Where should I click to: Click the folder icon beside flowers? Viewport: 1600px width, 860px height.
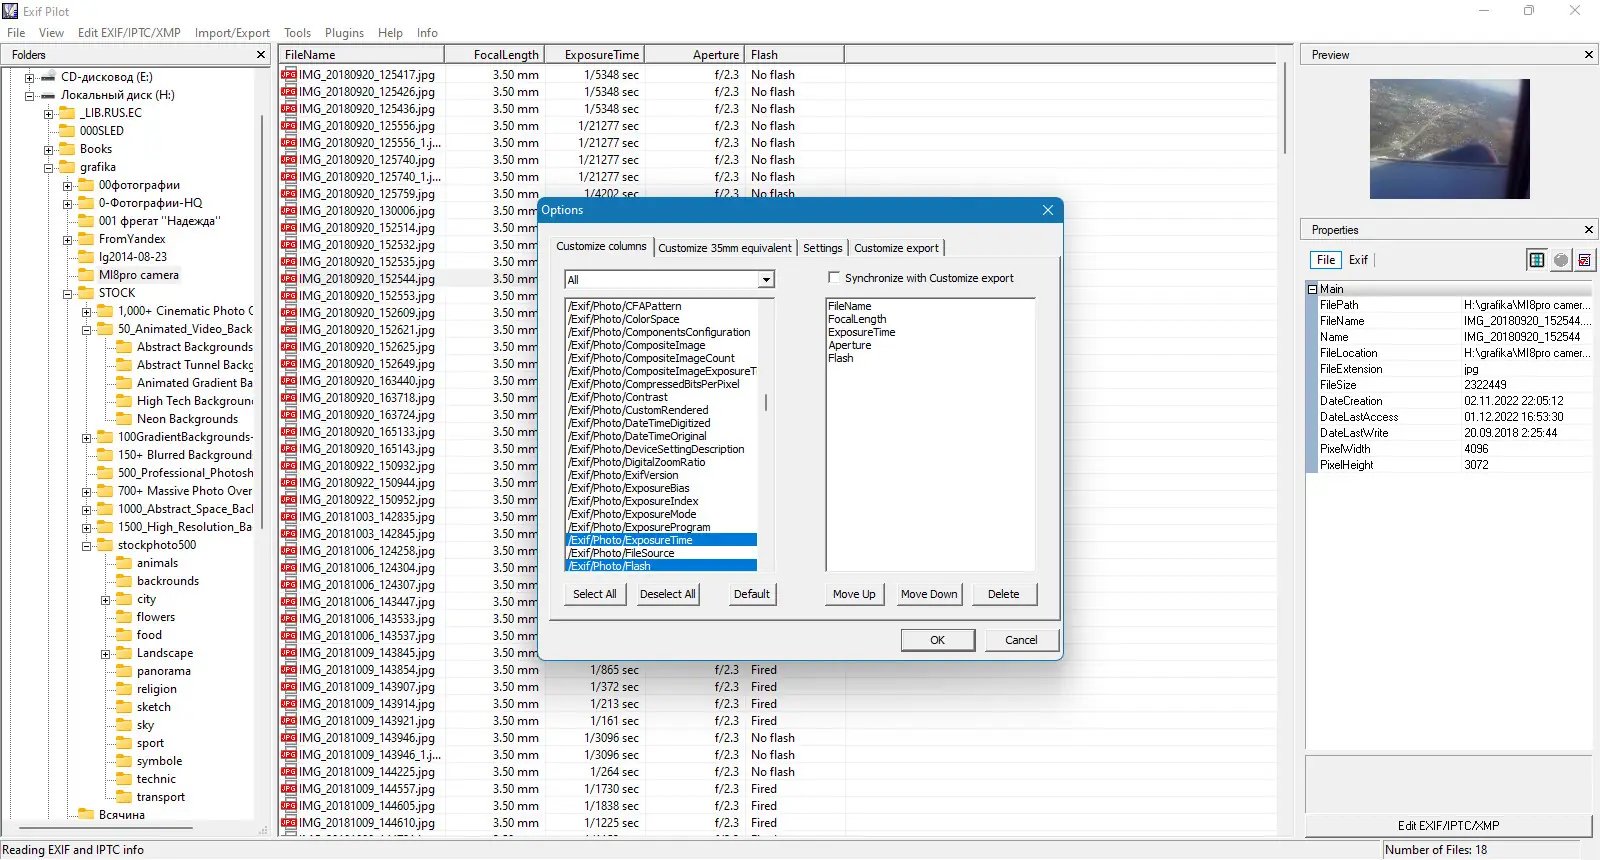[124, 617]
